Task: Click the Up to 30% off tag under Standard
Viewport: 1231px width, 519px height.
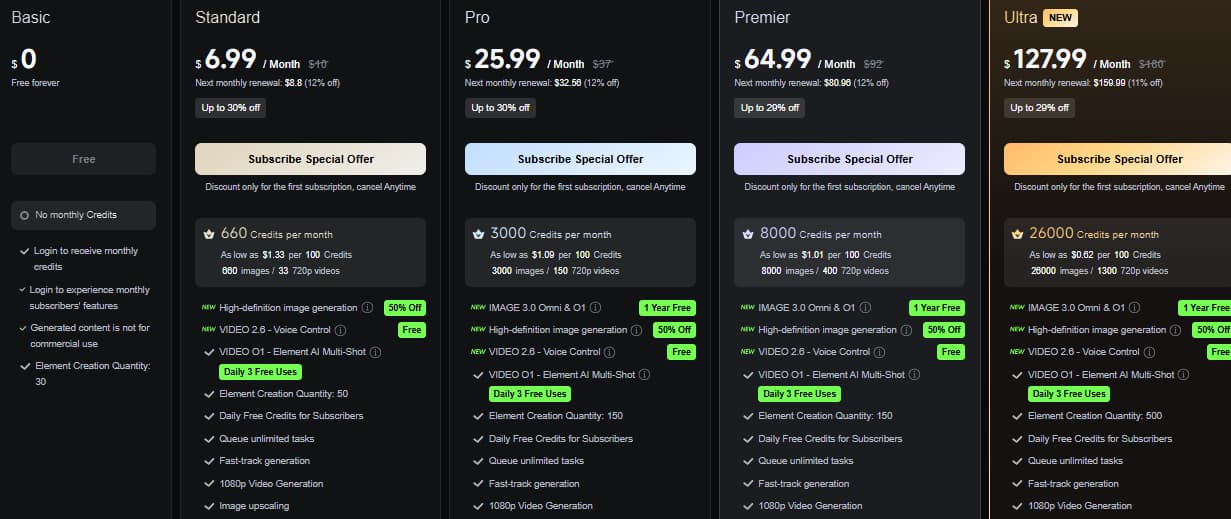Action: coord(230,108)
